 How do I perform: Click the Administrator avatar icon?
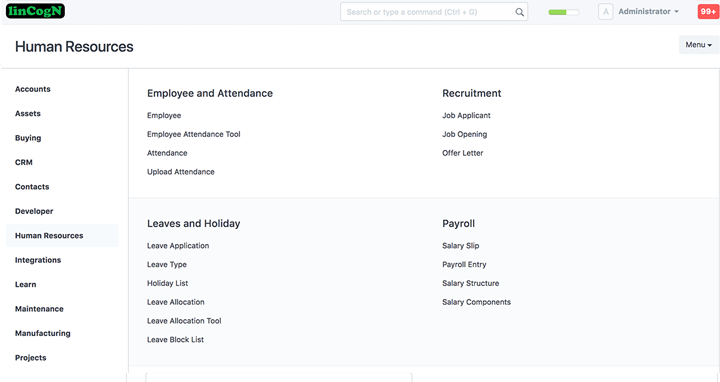click(605, 12)
